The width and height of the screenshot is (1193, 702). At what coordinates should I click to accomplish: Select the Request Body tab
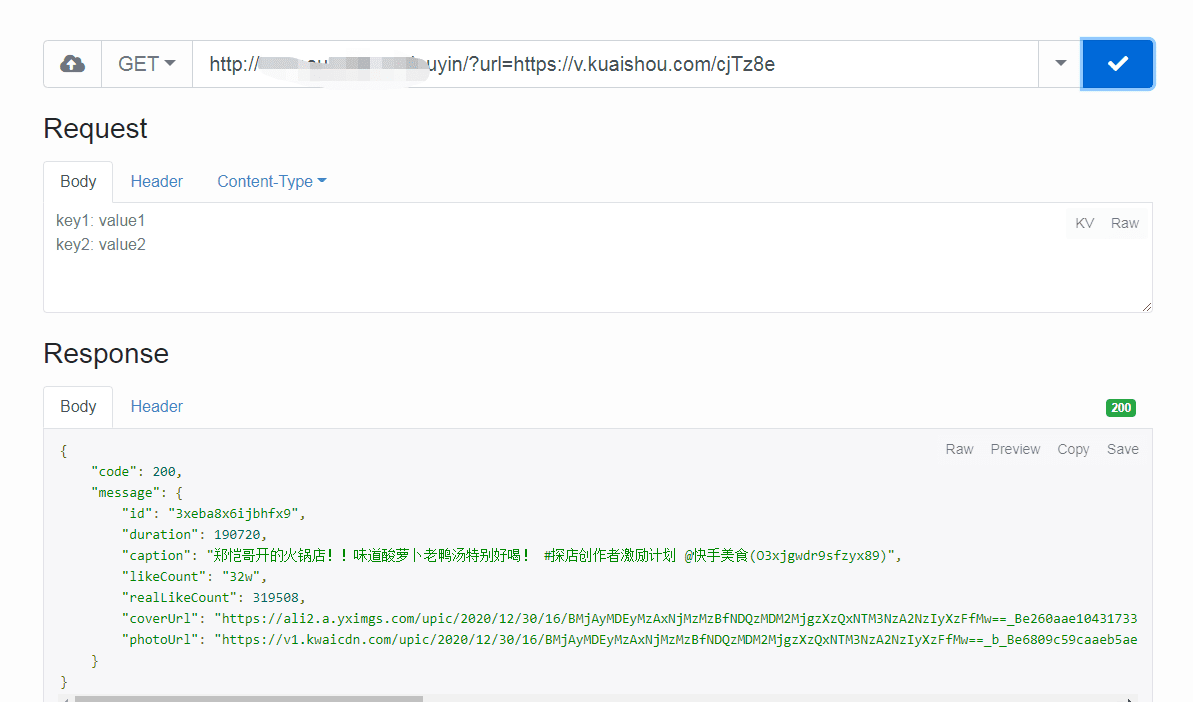pos(78,182)
